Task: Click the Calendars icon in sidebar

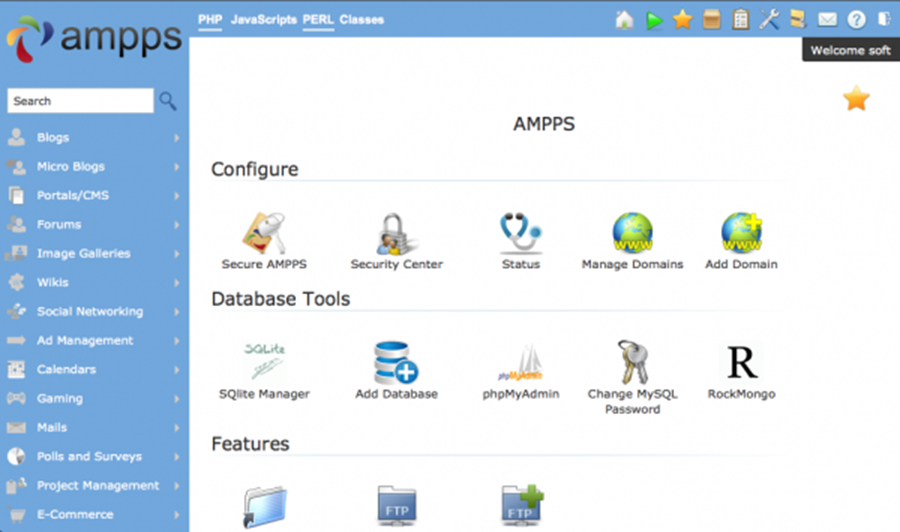Action: click(17, 369)
